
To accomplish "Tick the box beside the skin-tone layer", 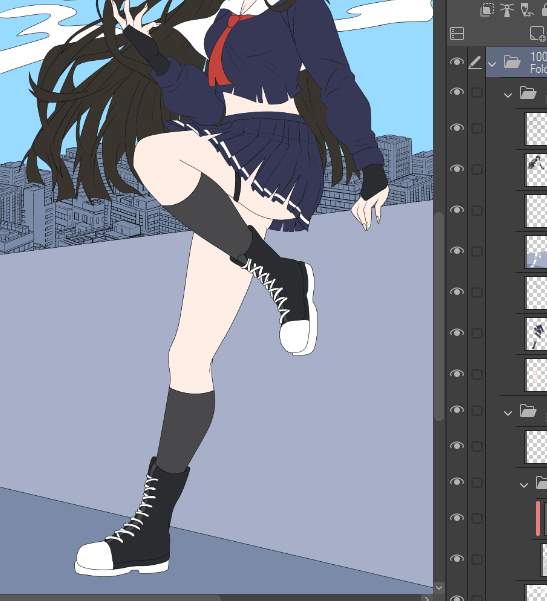I will 477,374.
